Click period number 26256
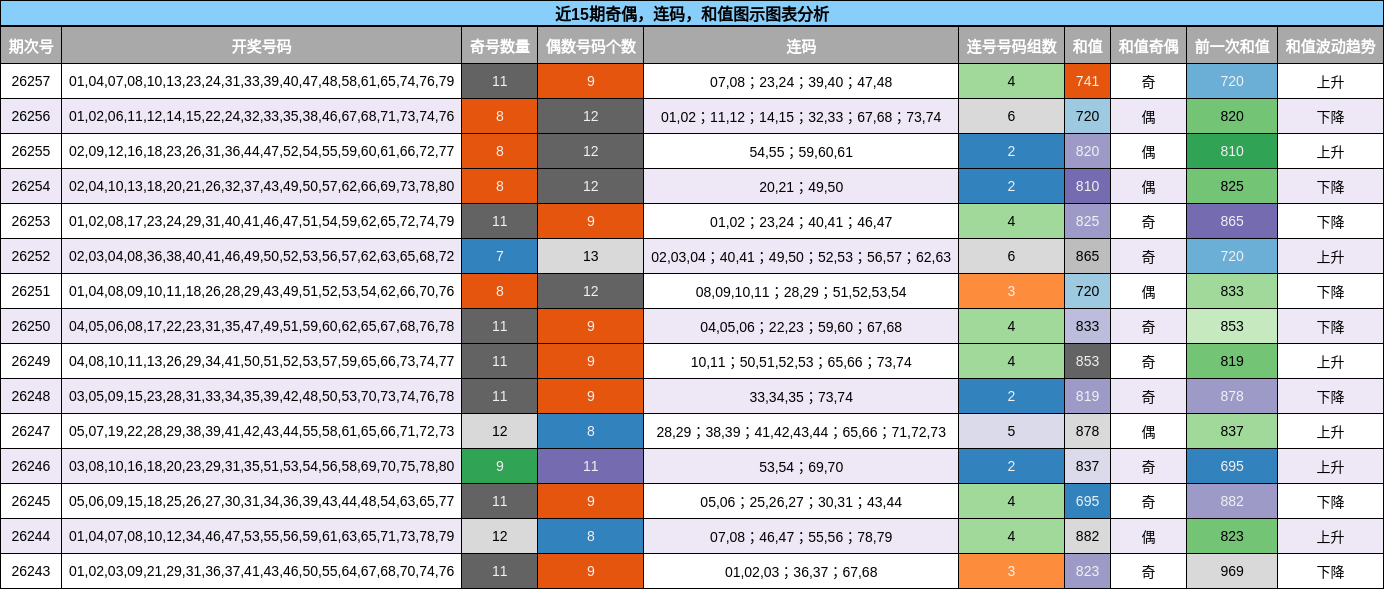Viewport: 1384px width, 589px height. (31, 116)
